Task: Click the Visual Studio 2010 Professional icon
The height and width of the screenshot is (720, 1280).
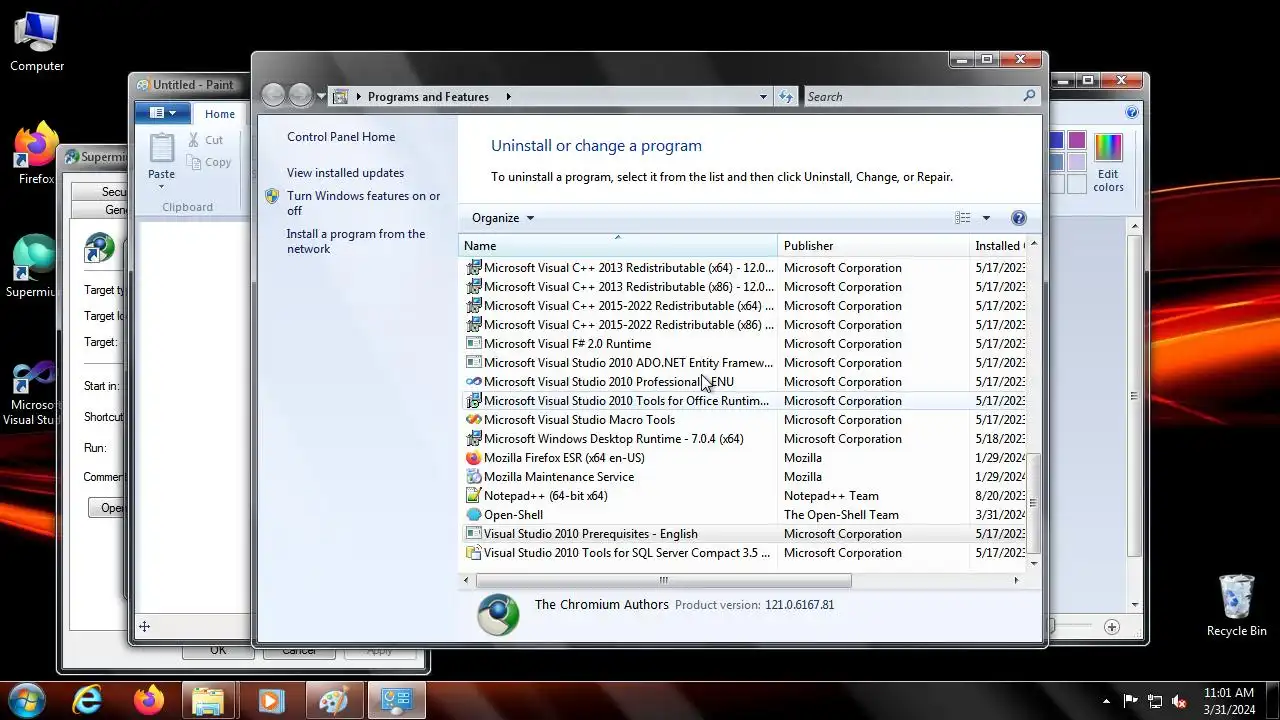Action: tap(474, 382)
